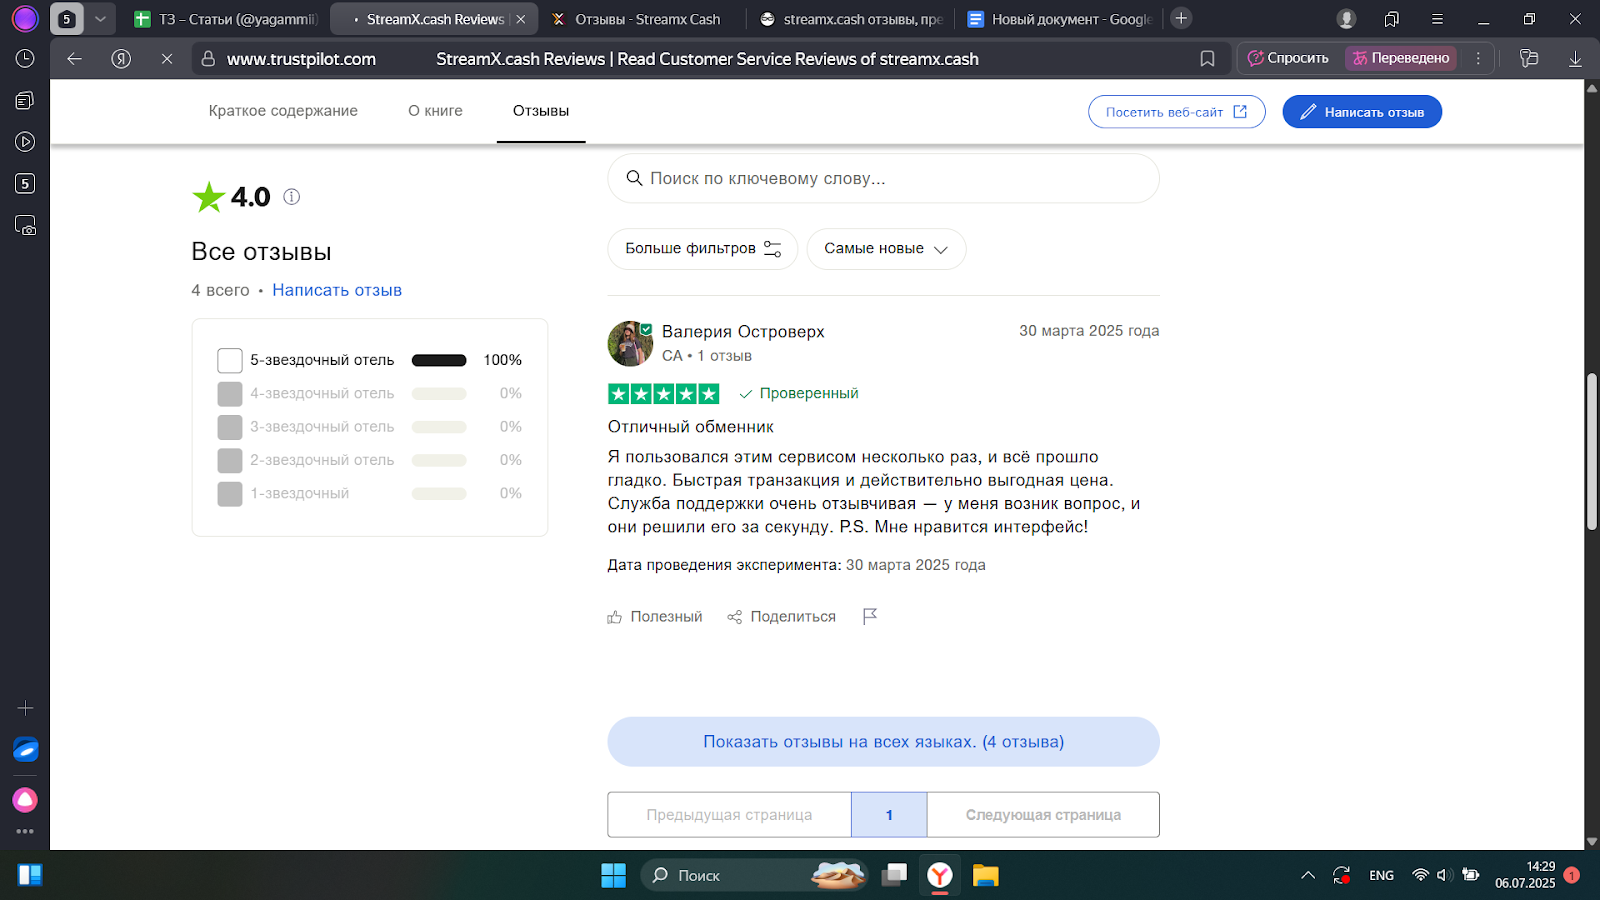
Task: Click the rating info circle icon
Action: (291, 197)
